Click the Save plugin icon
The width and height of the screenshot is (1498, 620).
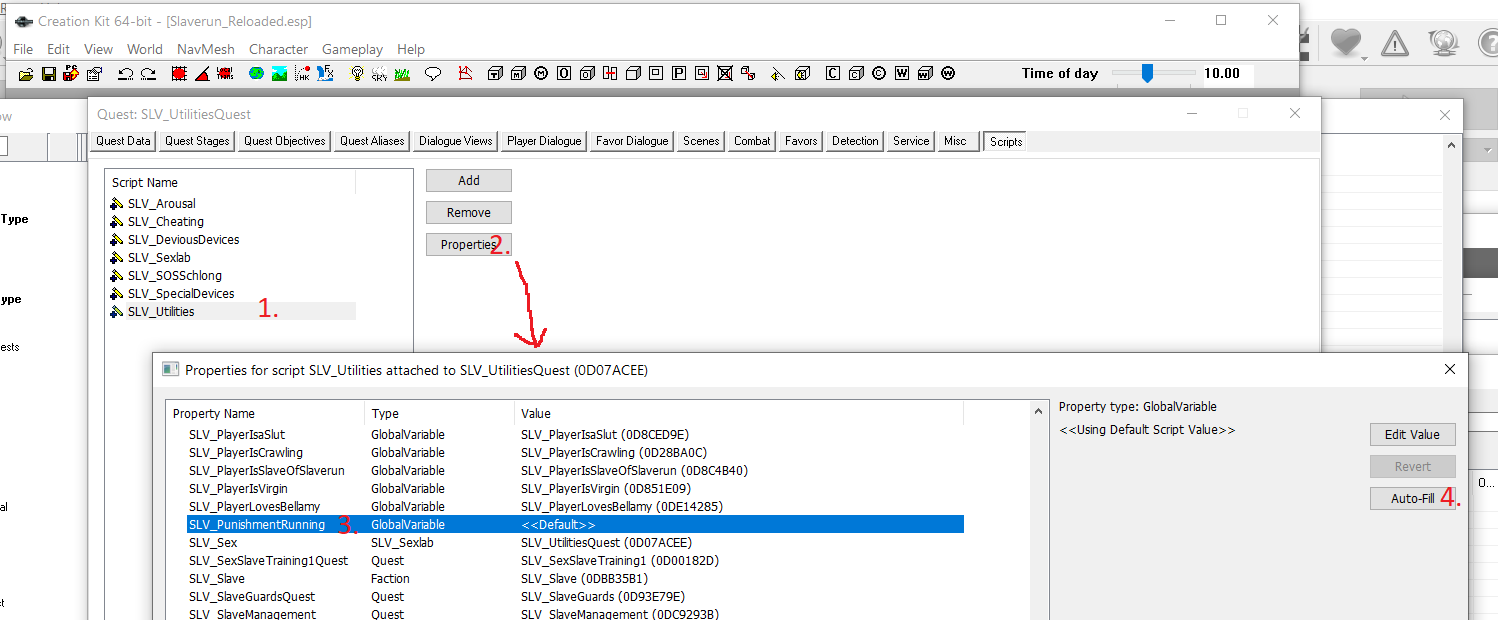(48, 73)
